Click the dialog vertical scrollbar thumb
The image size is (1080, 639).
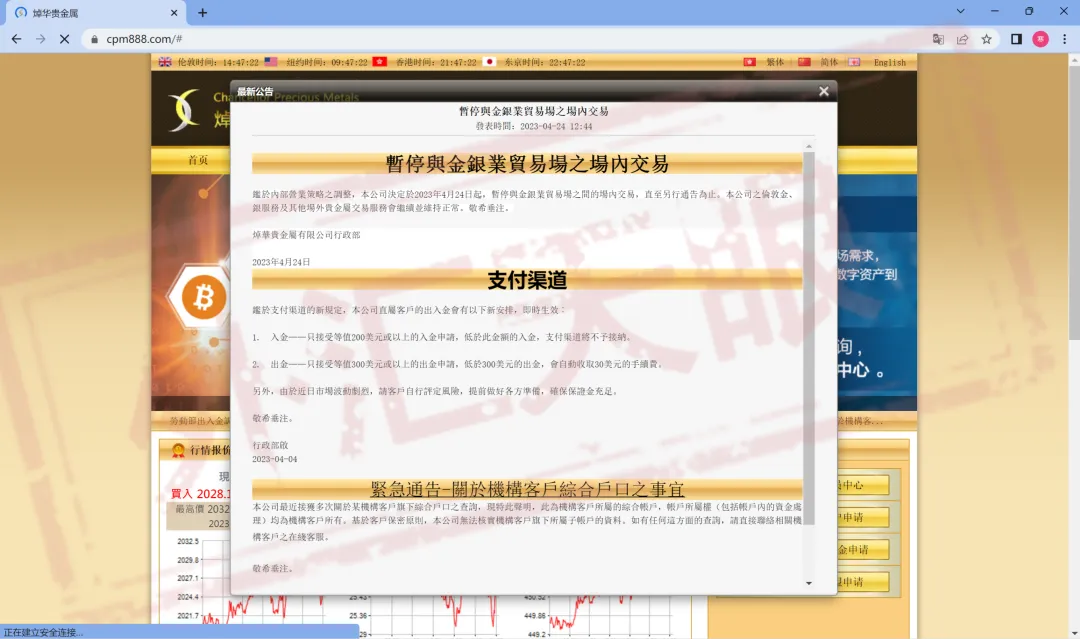click(809, 337)
